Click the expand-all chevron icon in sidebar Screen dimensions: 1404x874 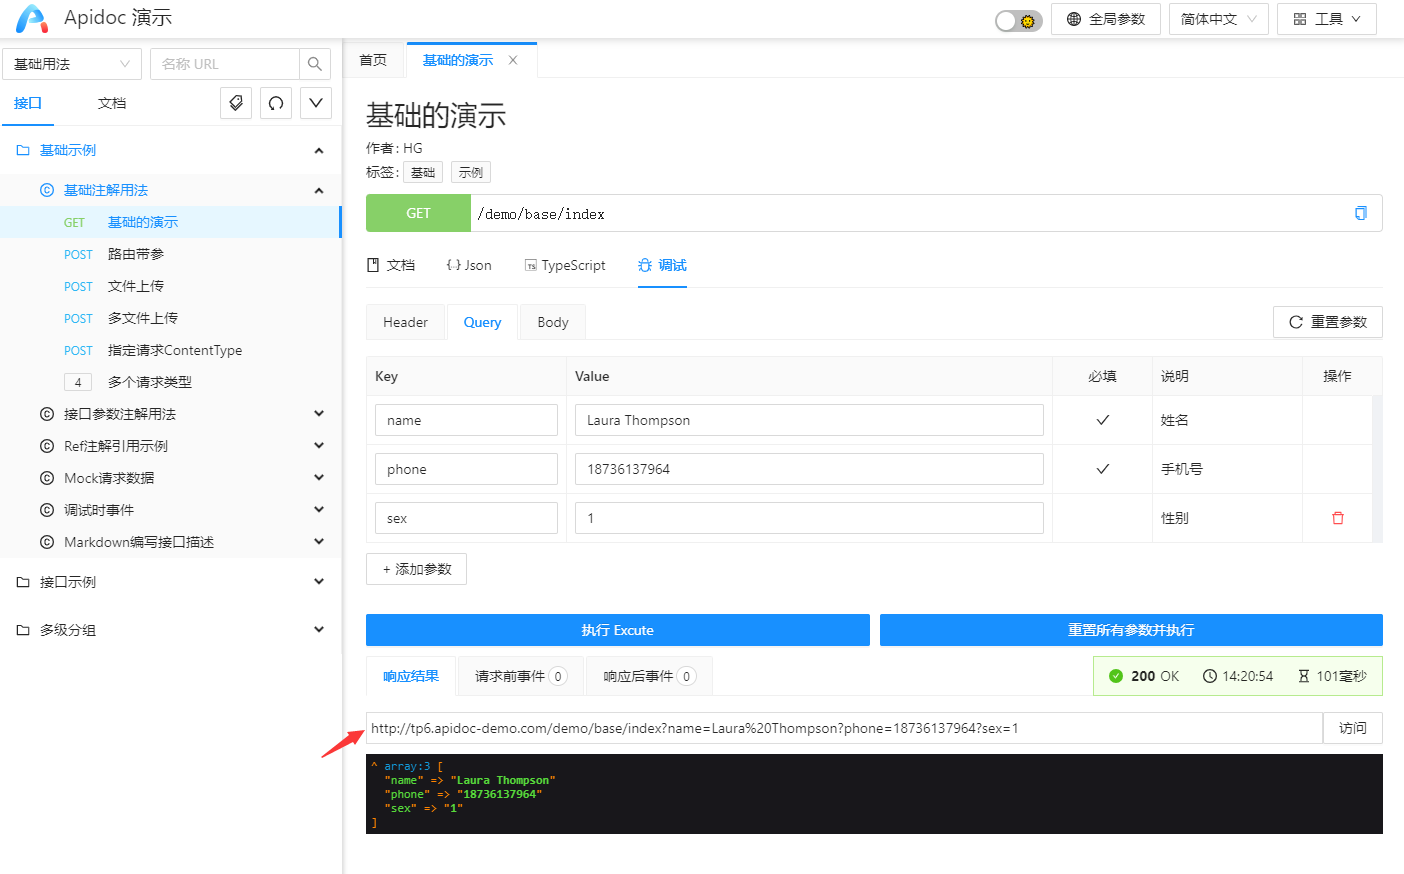[316, 103]
